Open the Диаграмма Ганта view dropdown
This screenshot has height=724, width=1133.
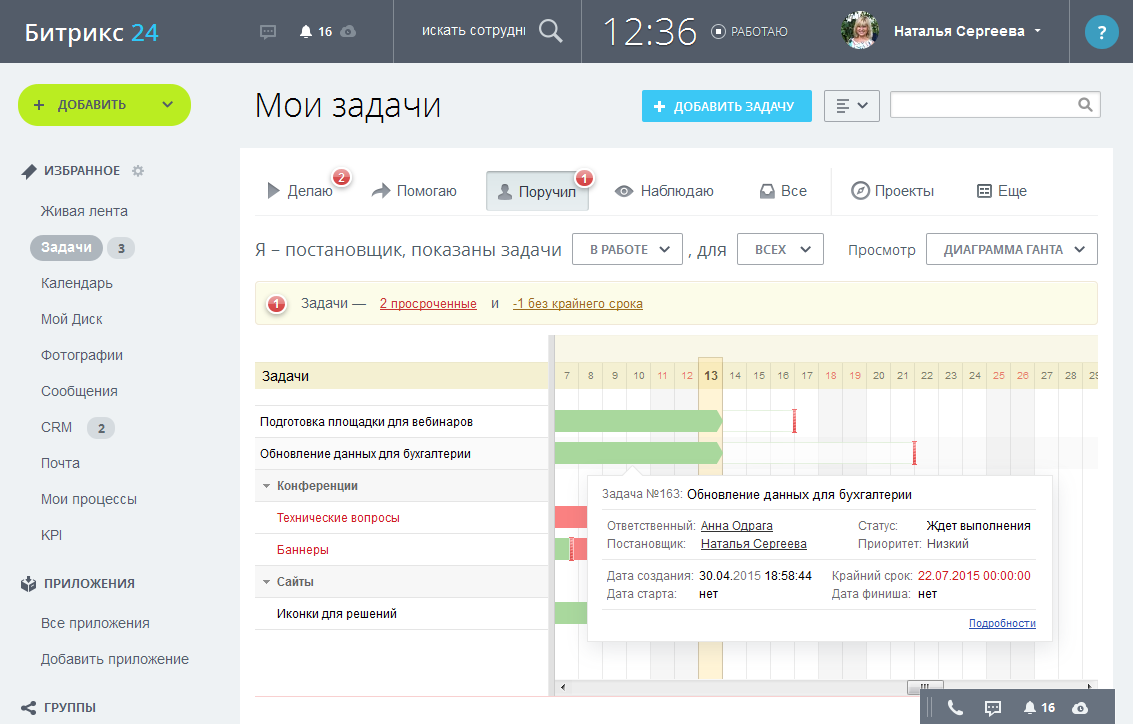coord(1012,250)
